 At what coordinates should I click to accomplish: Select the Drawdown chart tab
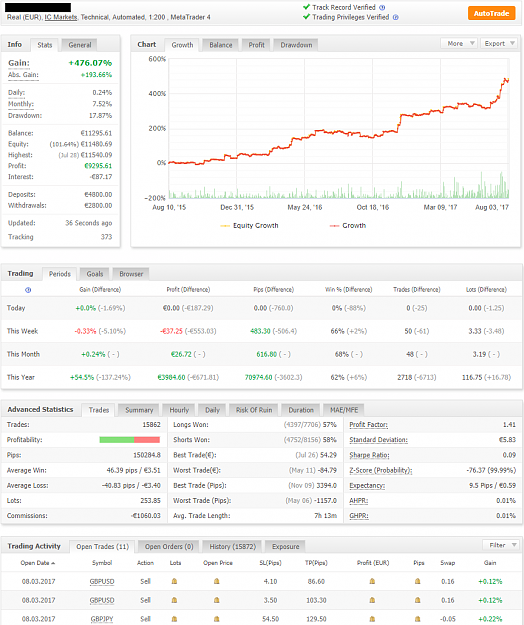pyautogui.click(x=296, y=45)
